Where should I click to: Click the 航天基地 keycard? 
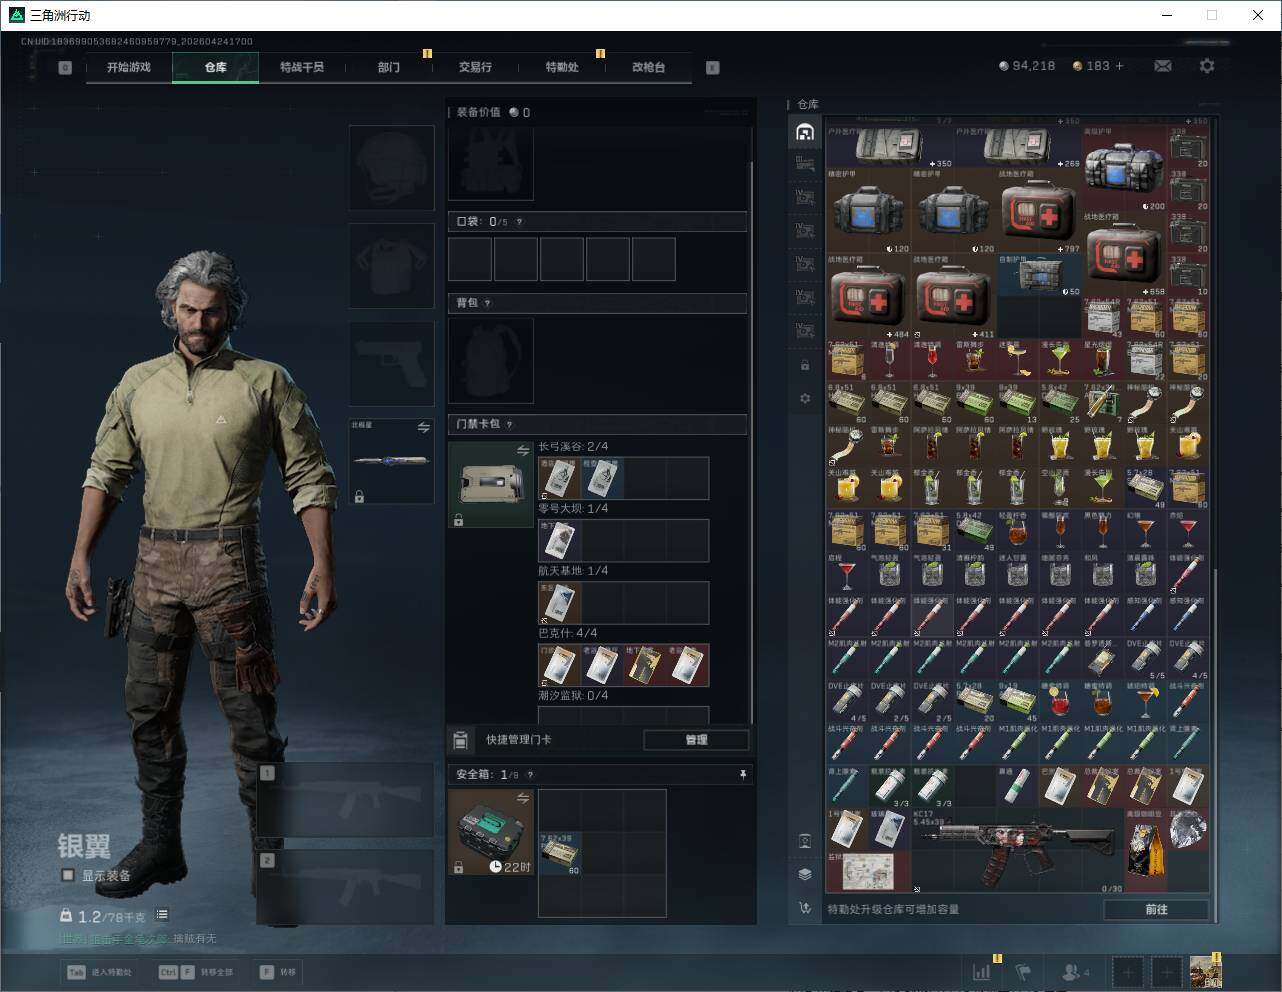pos(559,603)
